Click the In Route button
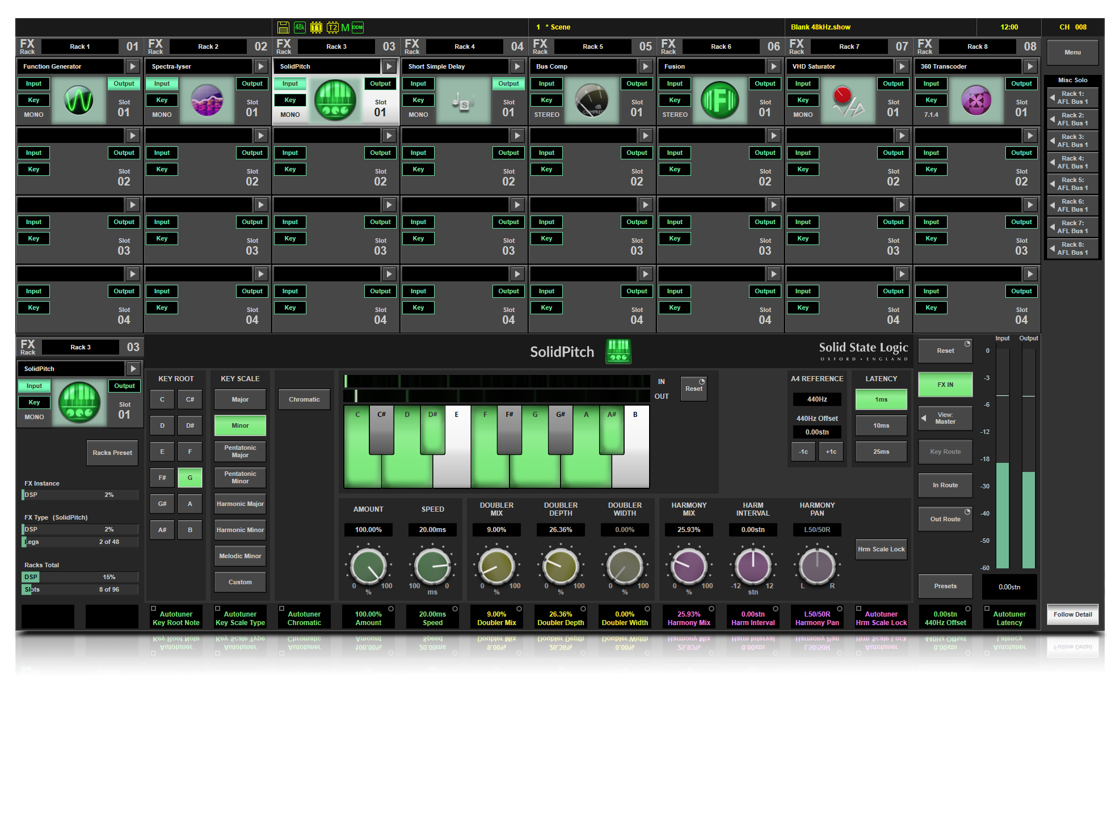The width and height of the screenshot is (1120, 814). click(945, 486)
